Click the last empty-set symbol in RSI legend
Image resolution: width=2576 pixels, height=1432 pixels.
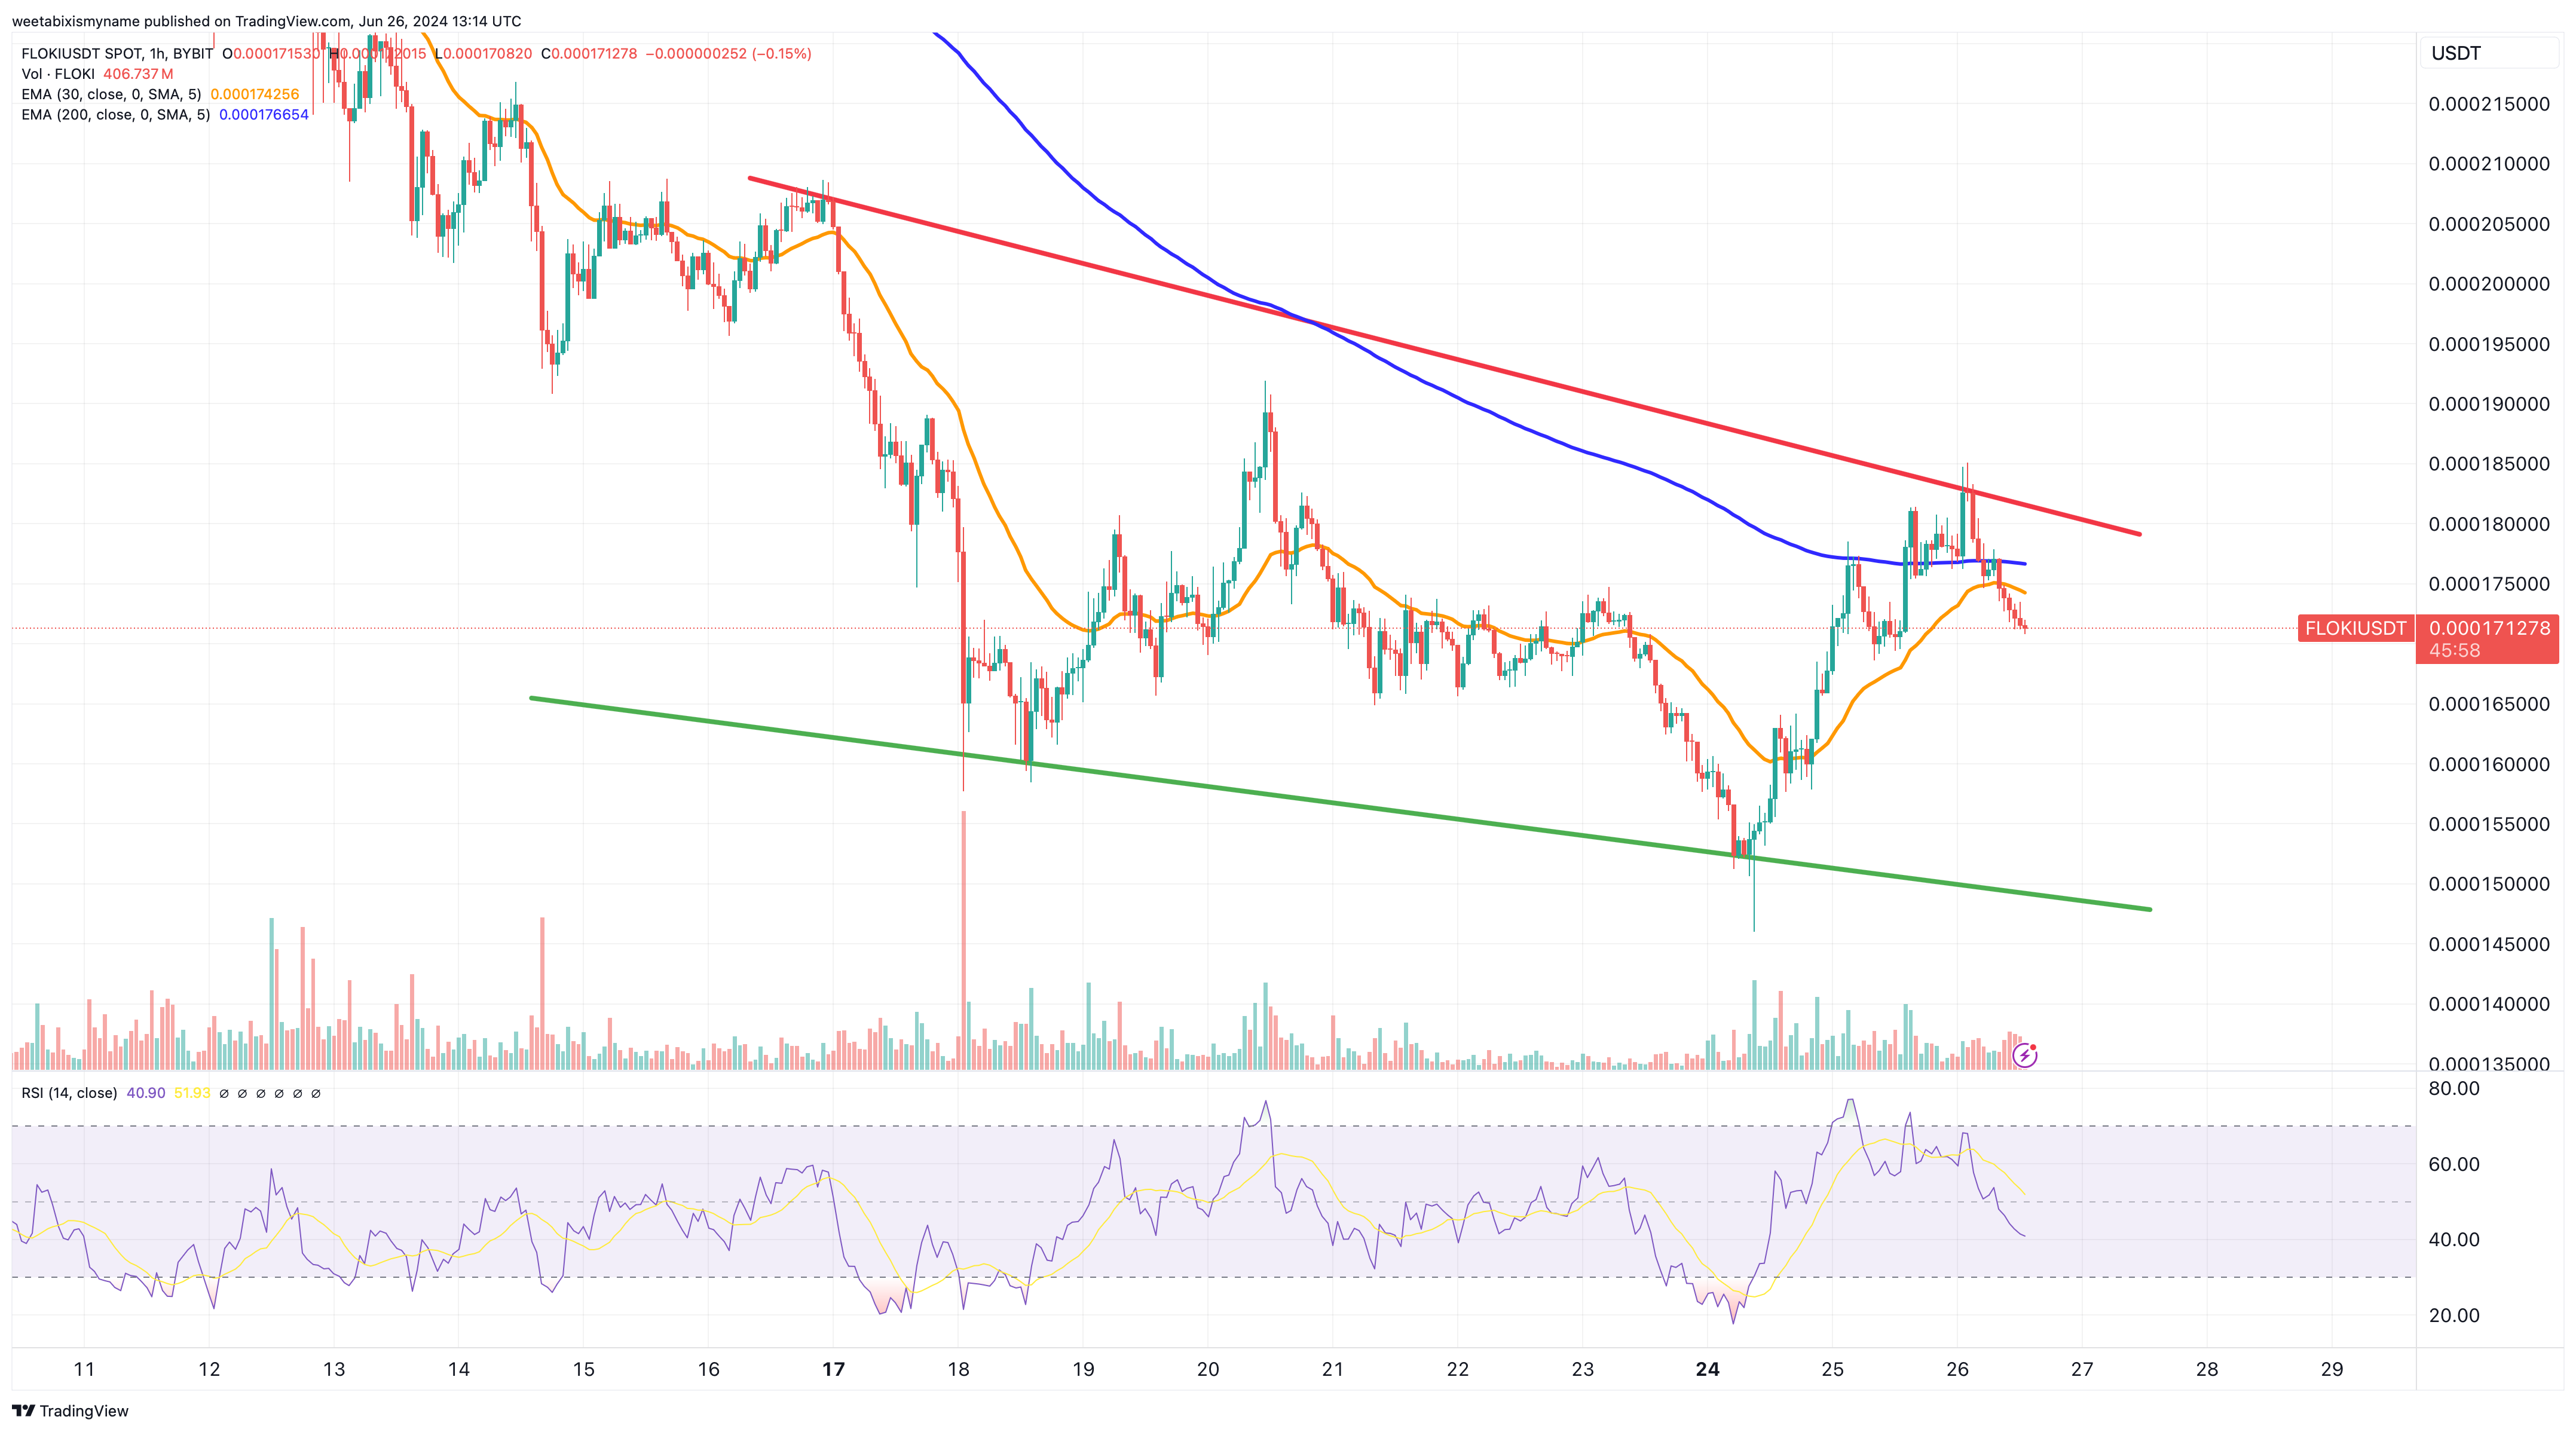coord(316,1093)
